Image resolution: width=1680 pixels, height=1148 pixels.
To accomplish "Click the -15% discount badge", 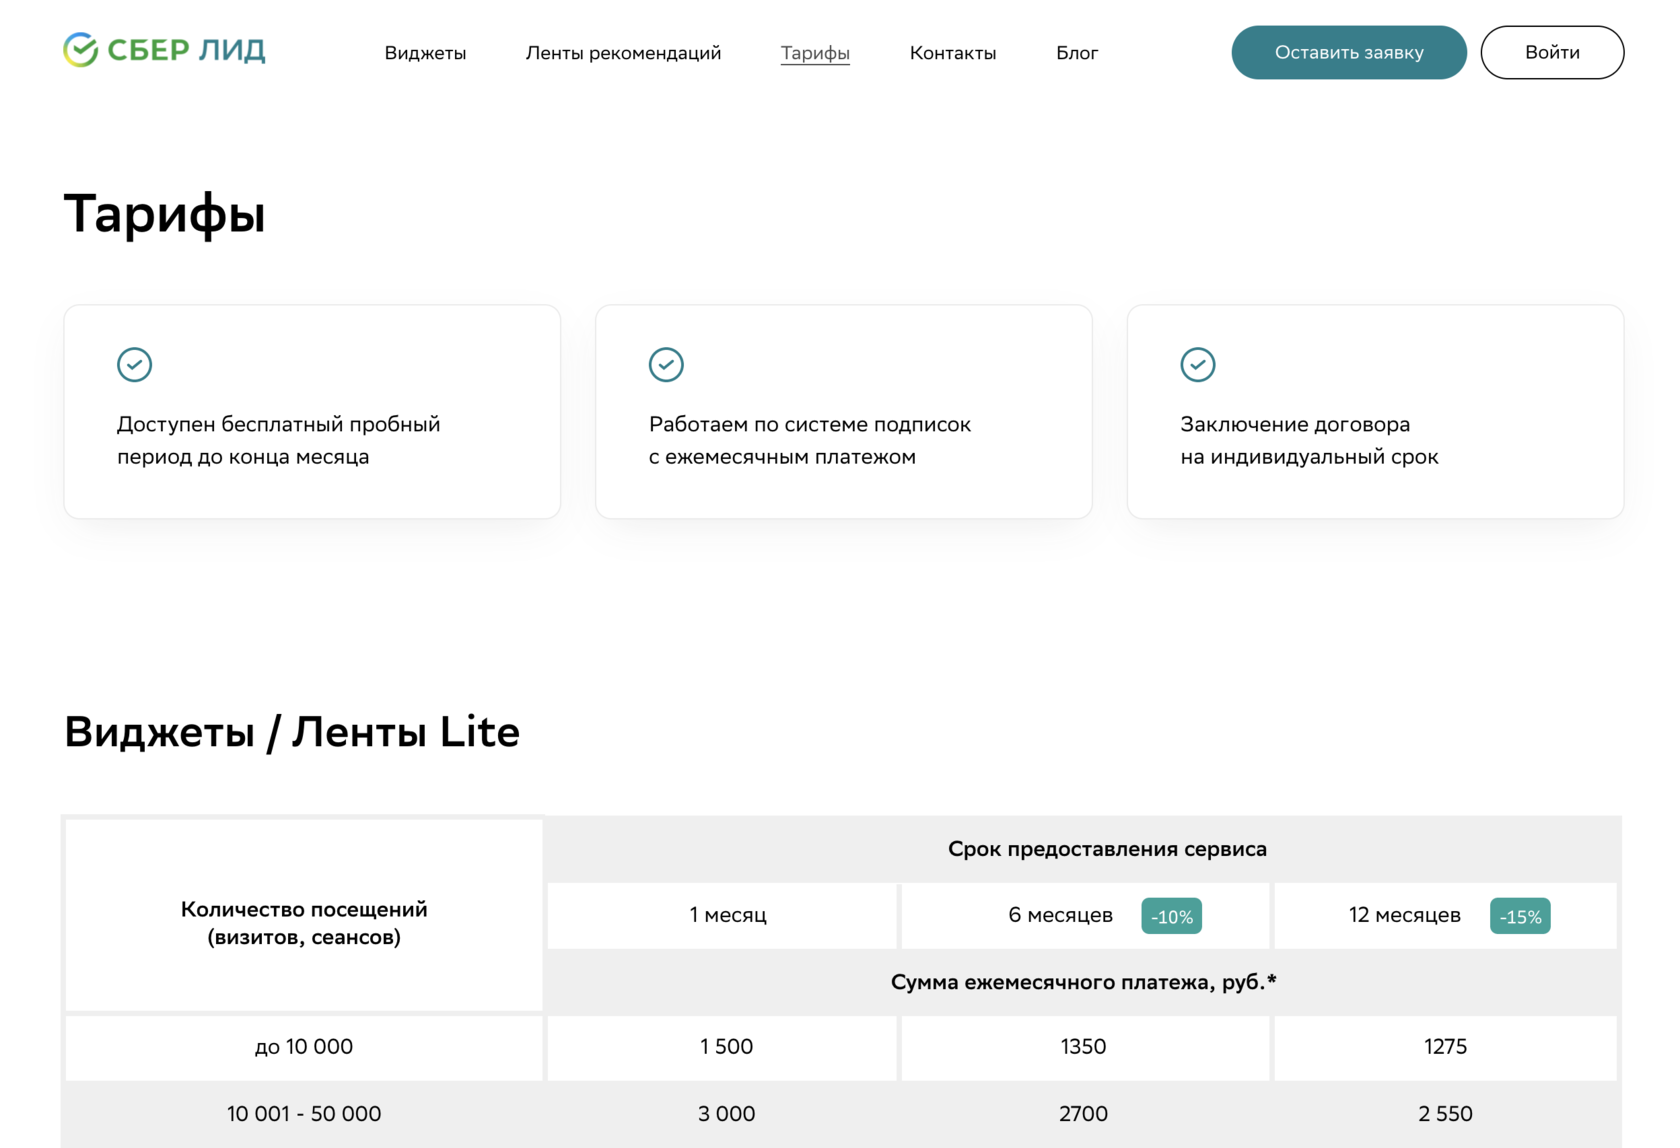I will pos(1520,916).
